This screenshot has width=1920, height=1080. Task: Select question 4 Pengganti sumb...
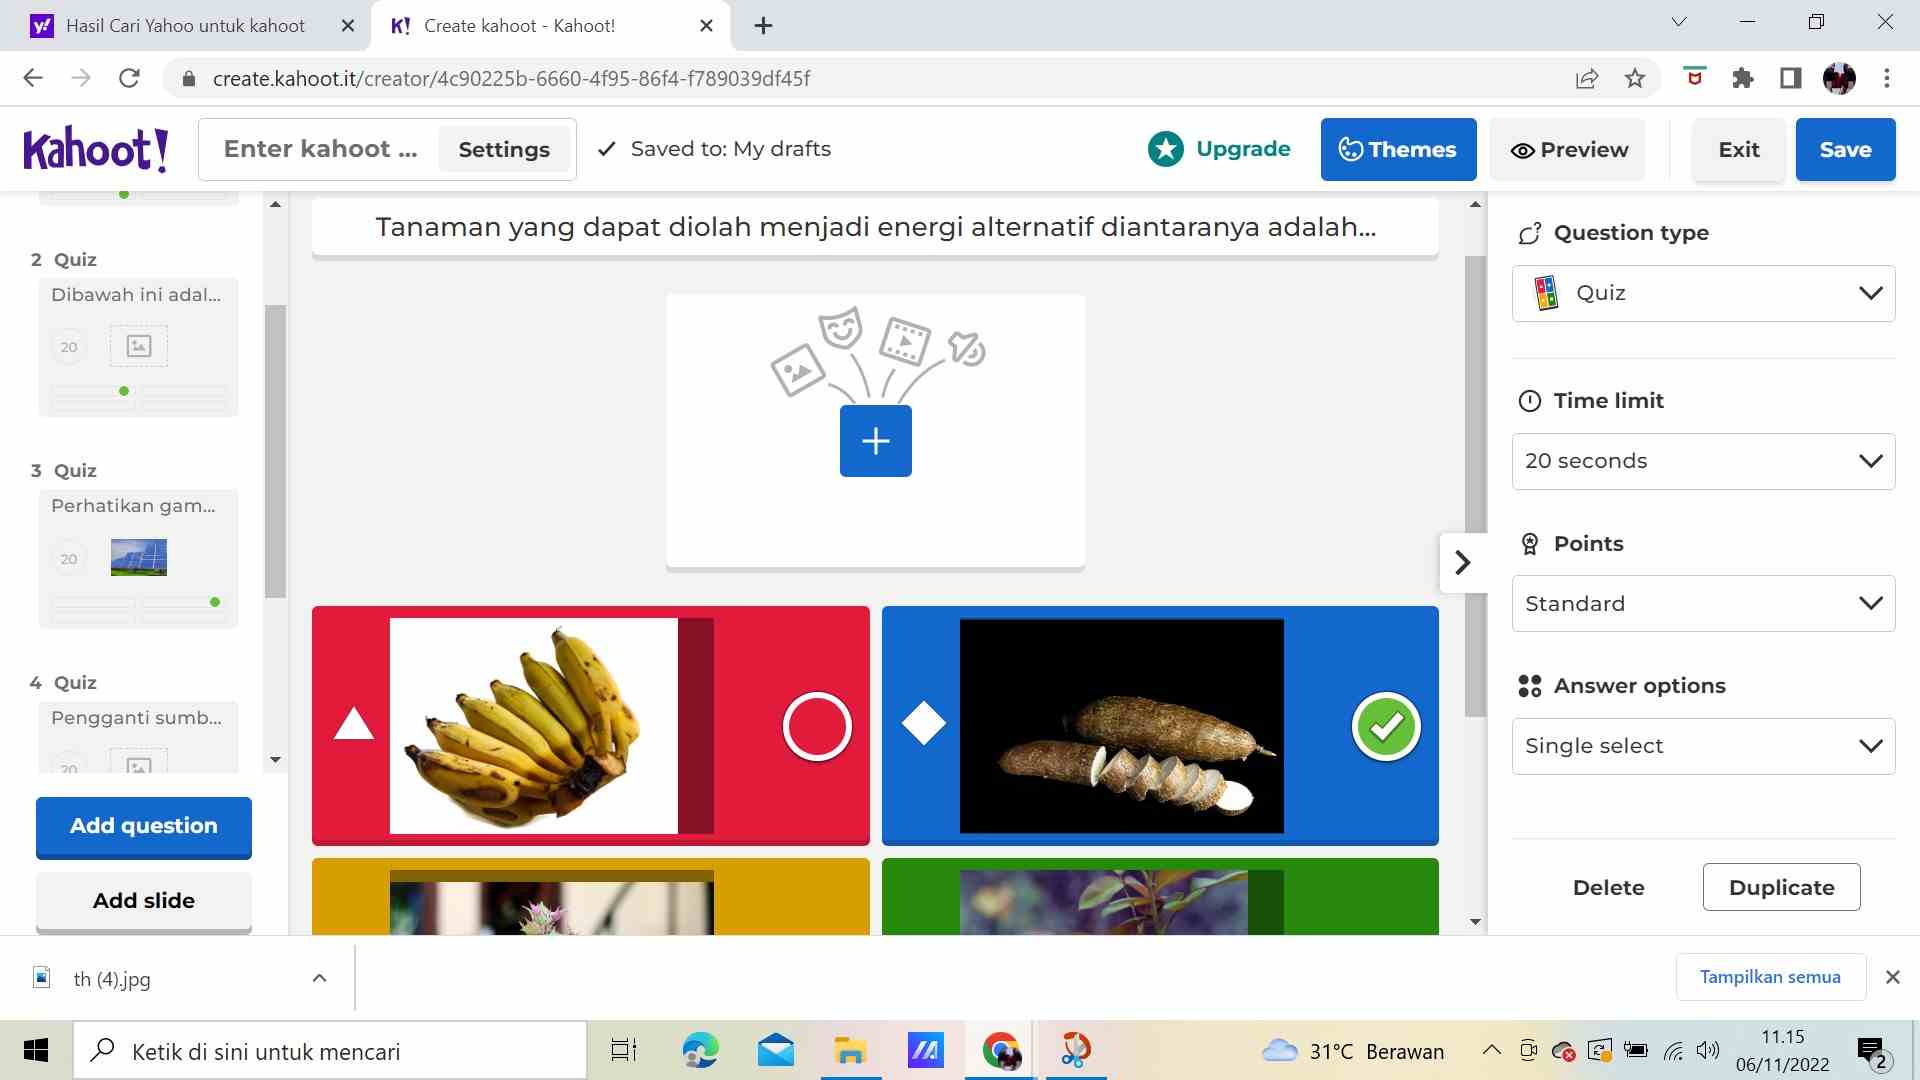(x=139, y=737)
